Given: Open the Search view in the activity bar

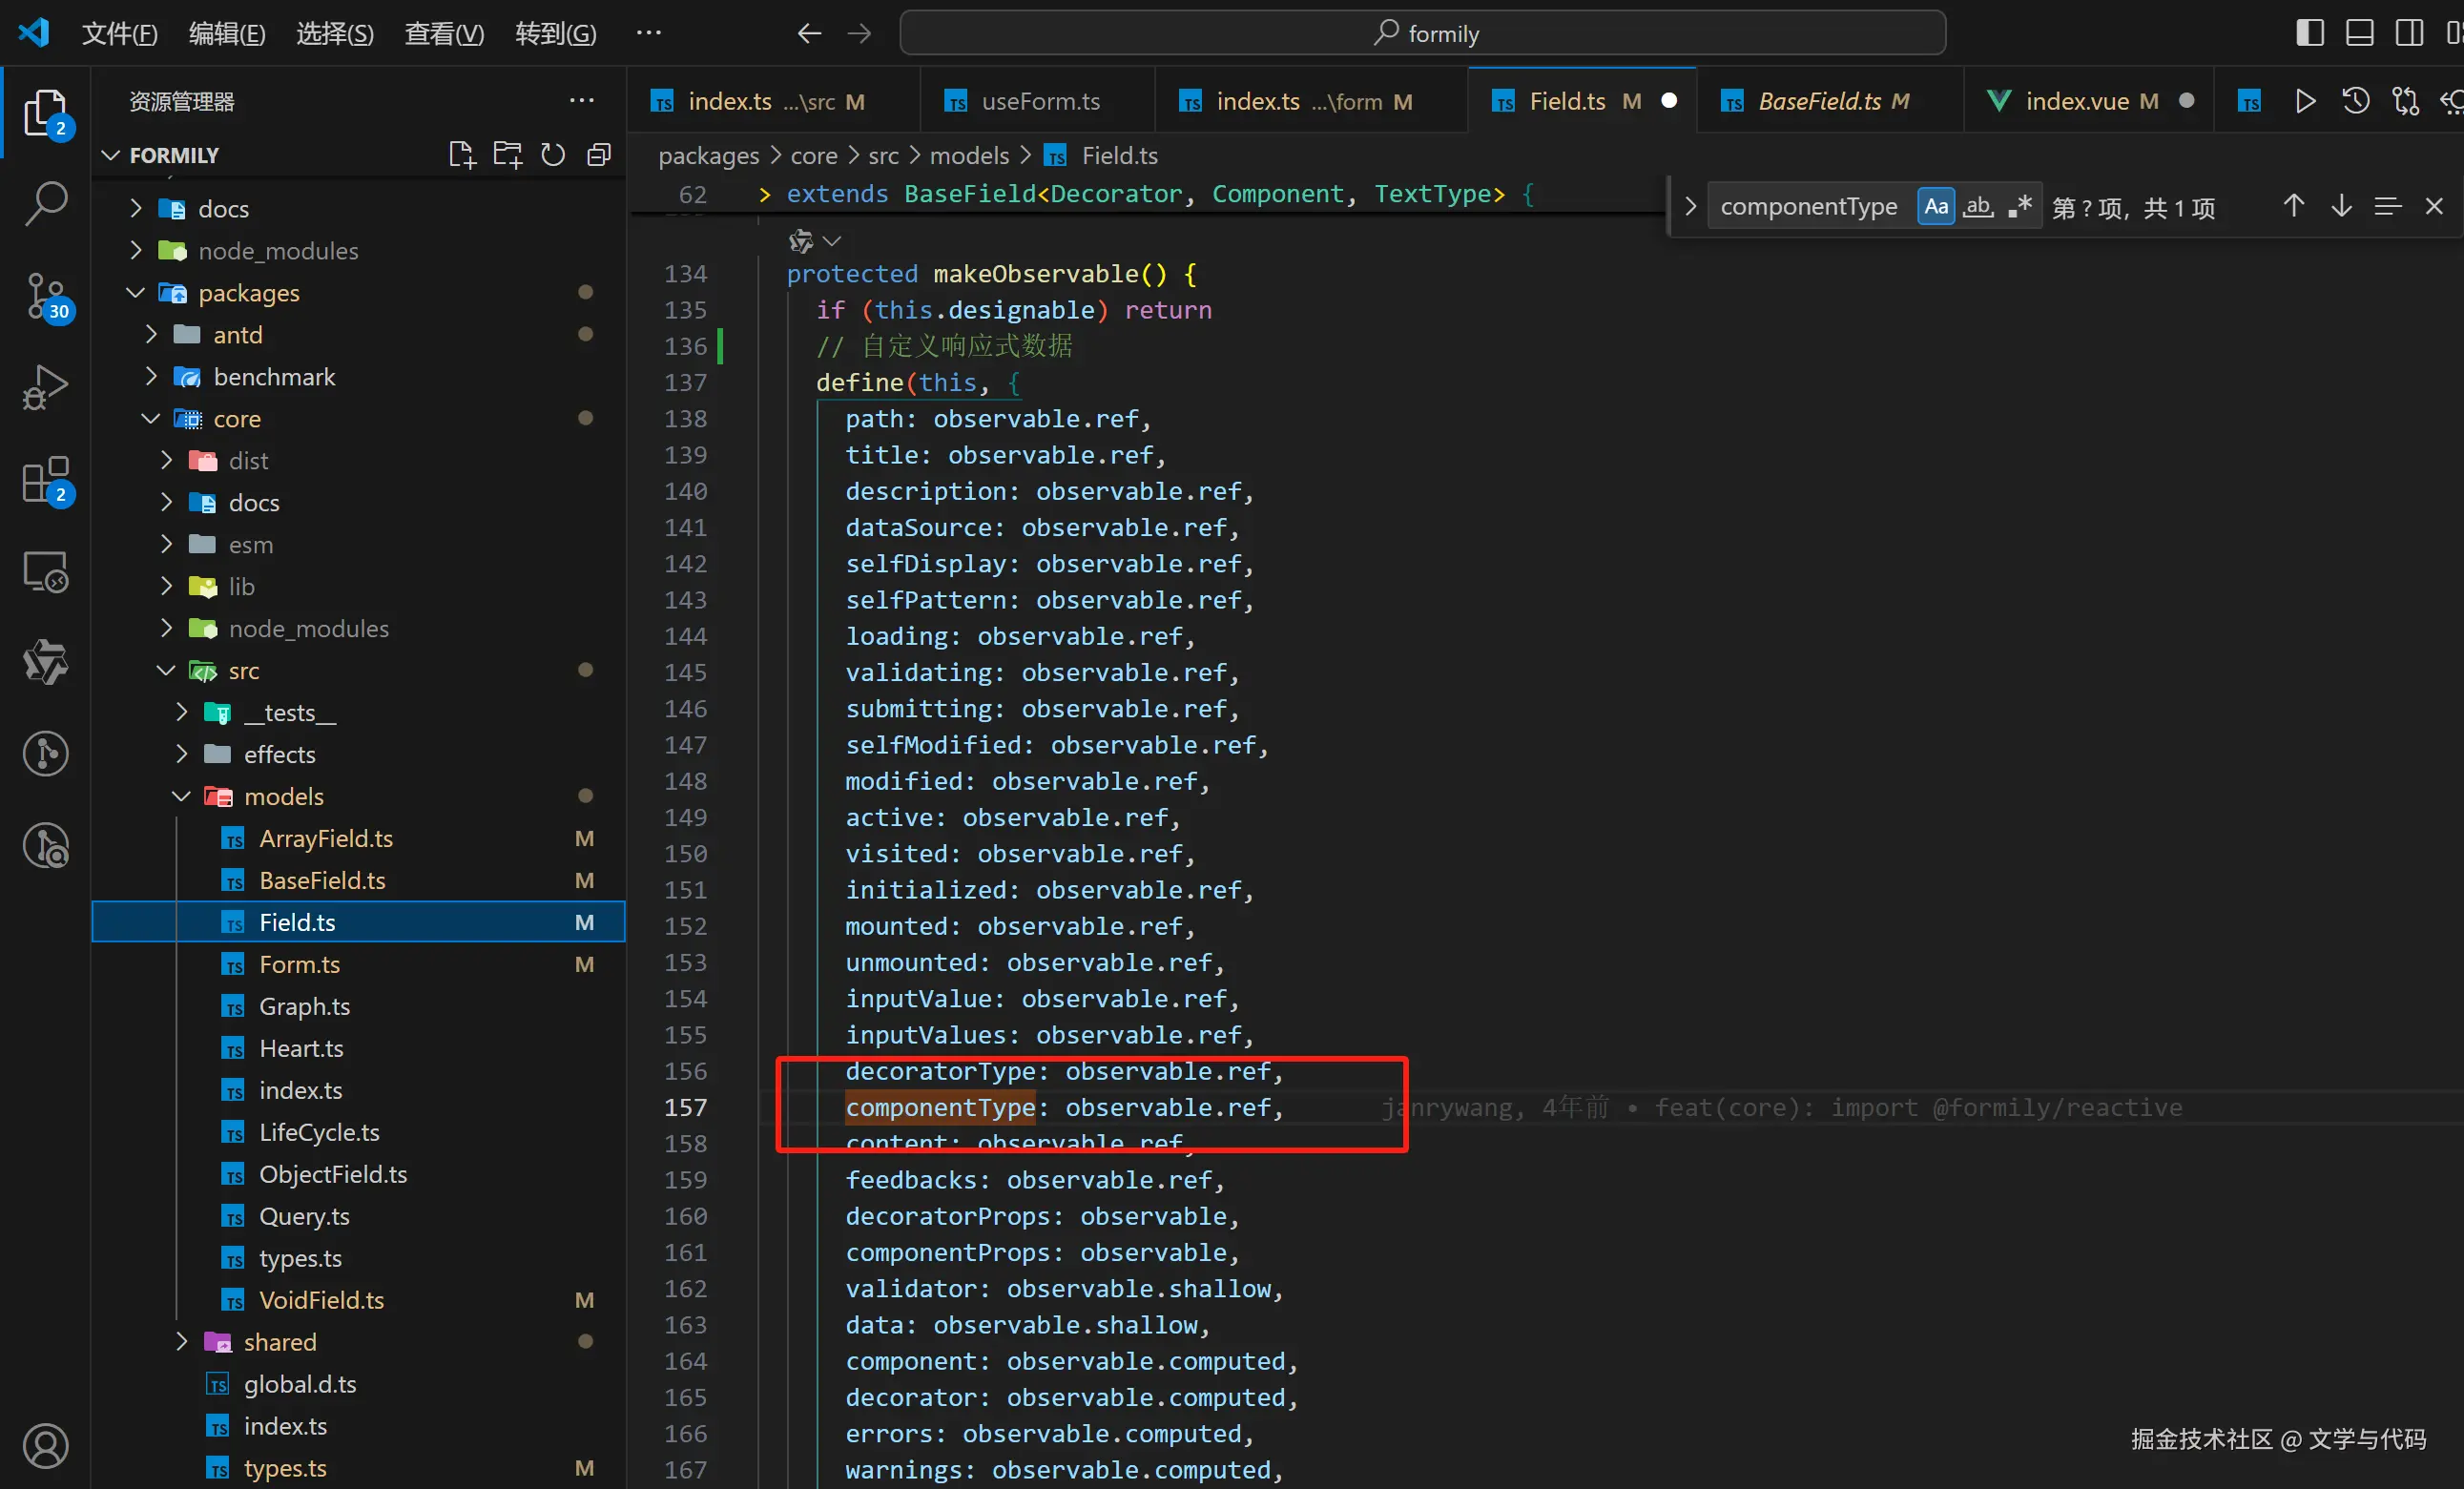Looking at the screenshot, I should coord(46,203).
